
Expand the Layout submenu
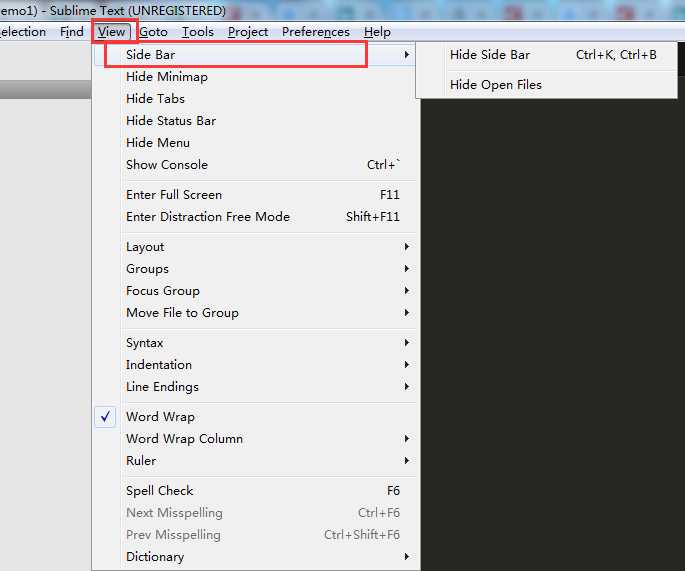tap(255, 247)
